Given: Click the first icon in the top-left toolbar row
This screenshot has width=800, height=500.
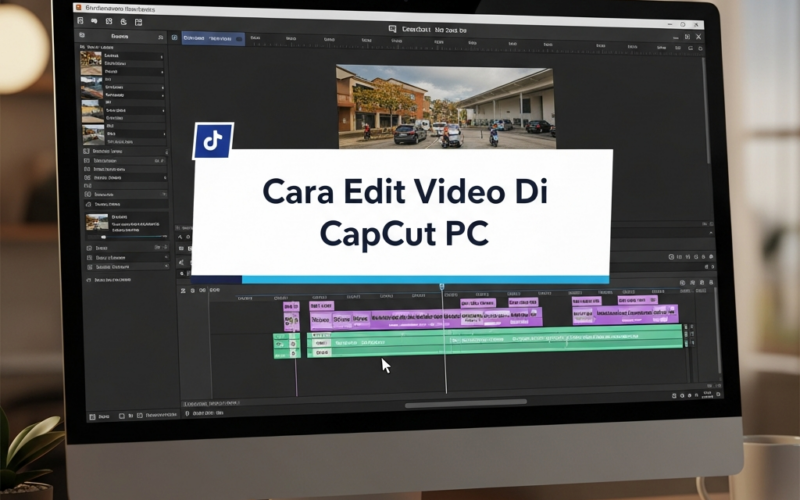Looking at the screenshot, I should (80, 21).
